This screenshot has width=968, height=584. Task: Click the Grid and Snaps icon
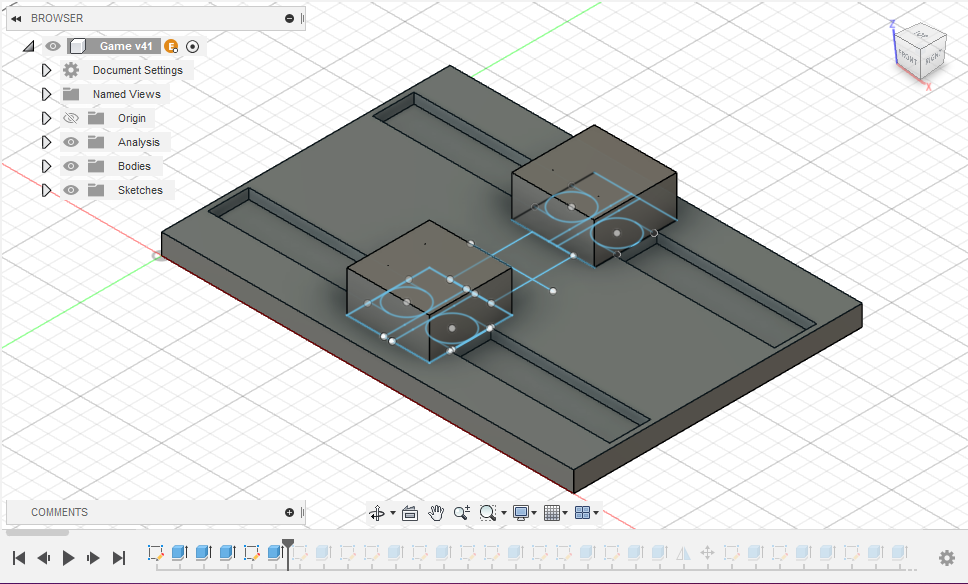point(552,512)
